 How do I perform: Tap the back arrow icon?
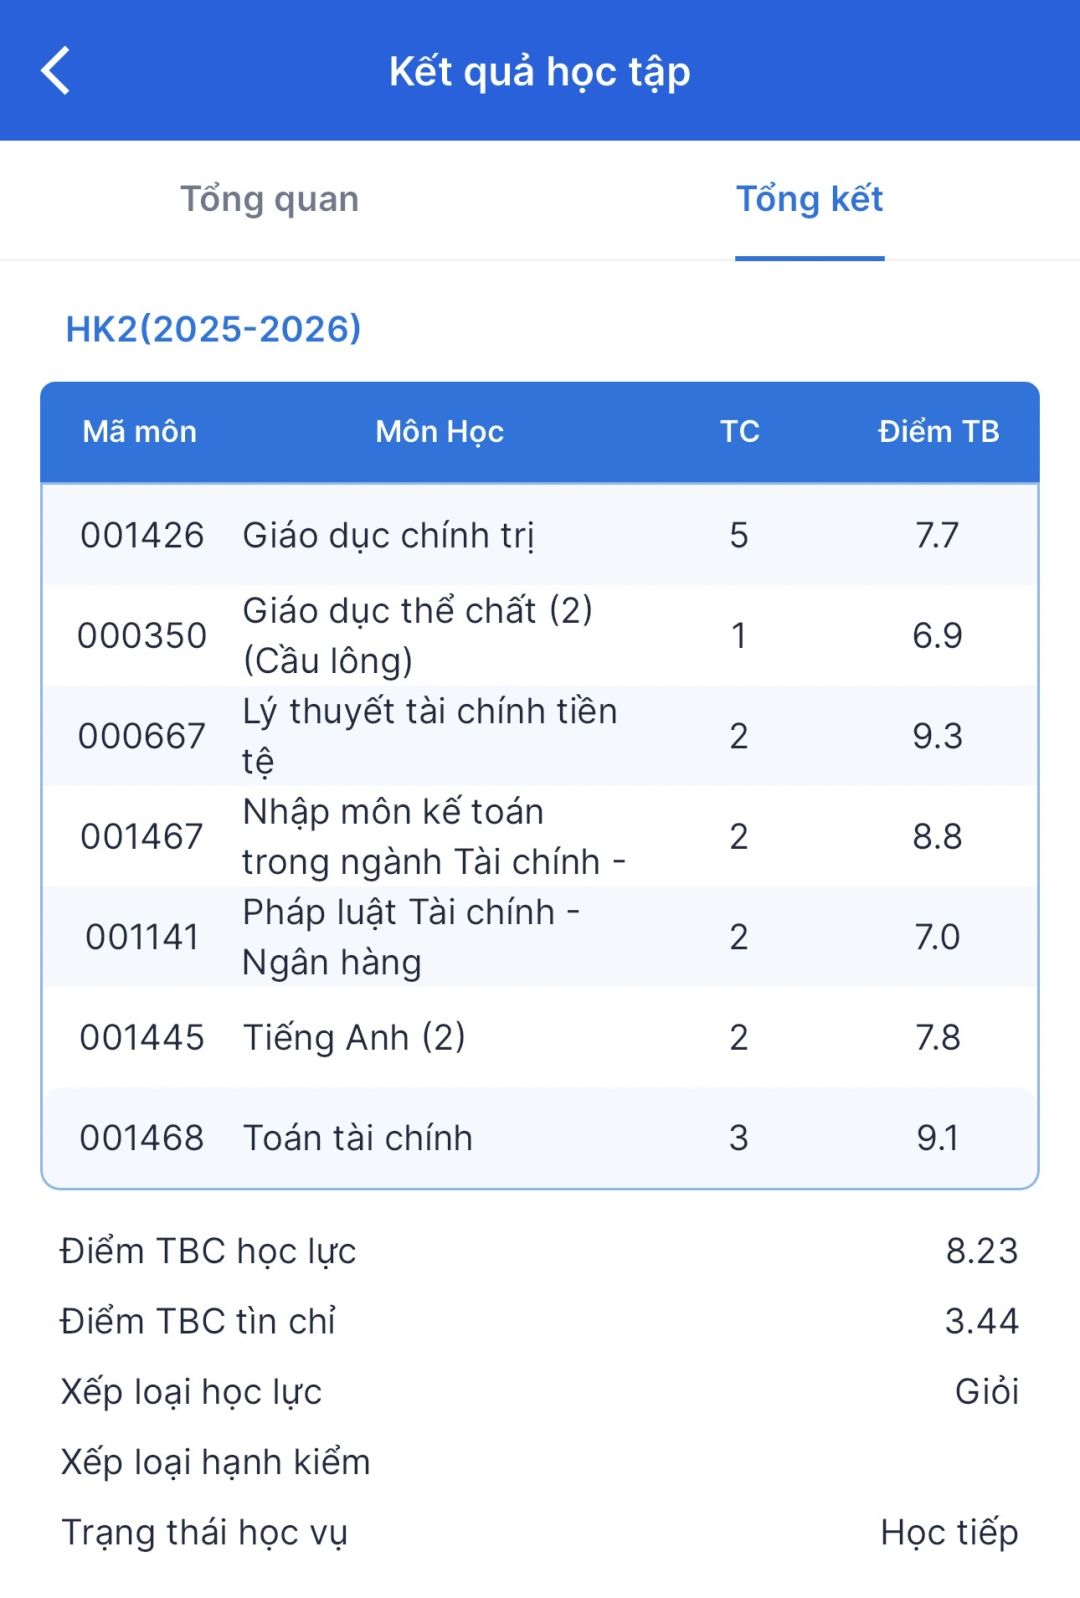point(56,71)
